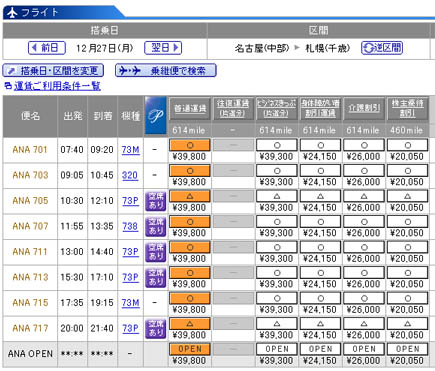Image resolution: width=435 pixels, height=371 pixels.
Task: Open aircraft type 73P link for ANA 711
Action: point(130,252)
